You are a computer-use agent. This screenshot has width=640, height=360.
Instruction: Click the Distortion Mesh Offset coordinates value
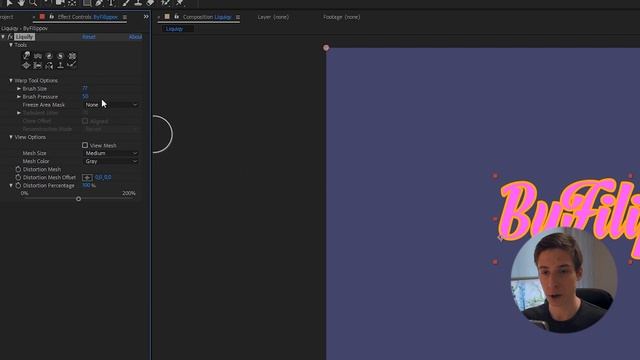pyautogui.click(x=103, y=177)
